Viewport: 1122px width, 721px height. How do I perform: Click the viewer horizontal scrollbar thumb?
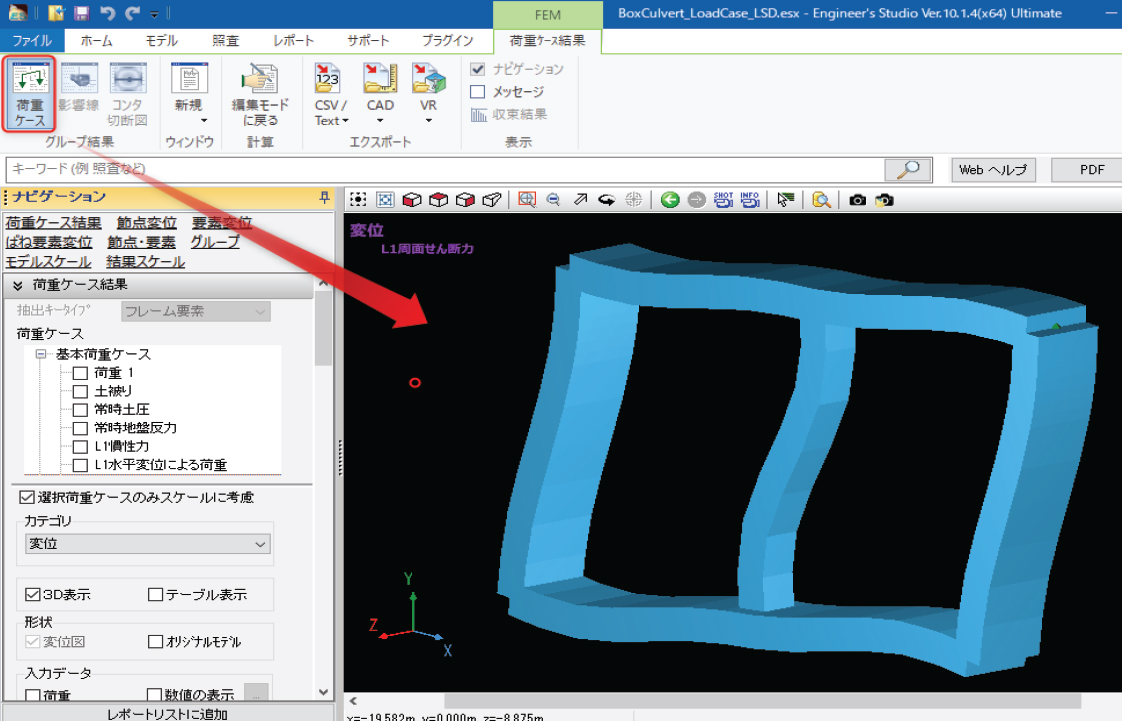tap(762, 701)
